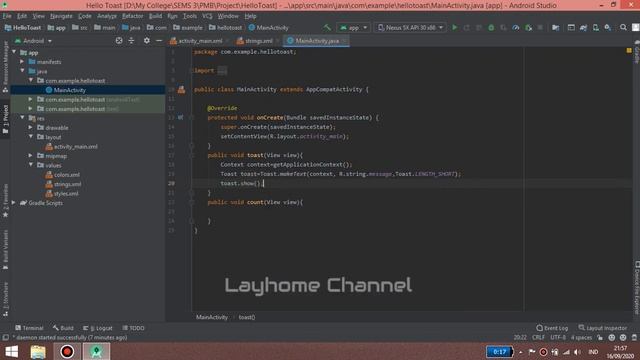Screen dimensions: 640x360
Task: Expand the mipmap folder
Action: coord(31,156)
